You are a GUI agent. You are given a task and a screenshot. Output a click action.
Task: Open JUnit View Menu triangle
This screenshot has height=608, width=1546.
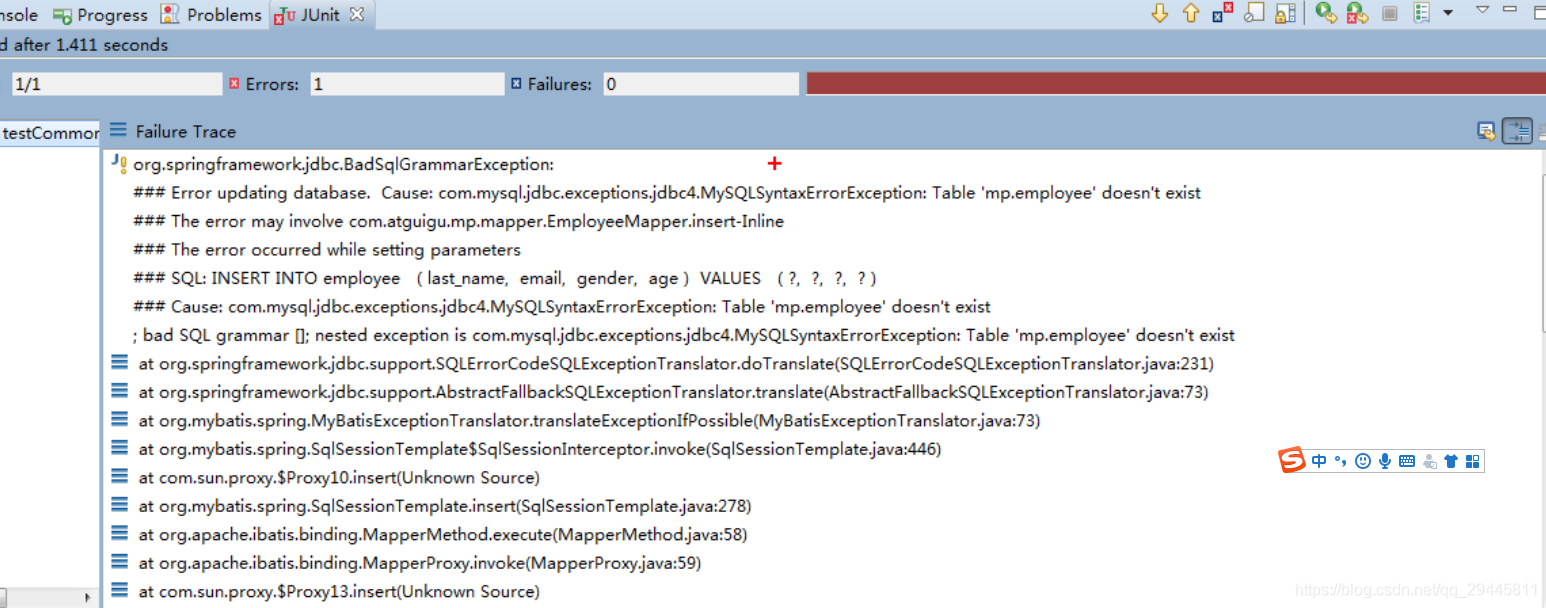pyautogui.click(x=1483, y=10)
